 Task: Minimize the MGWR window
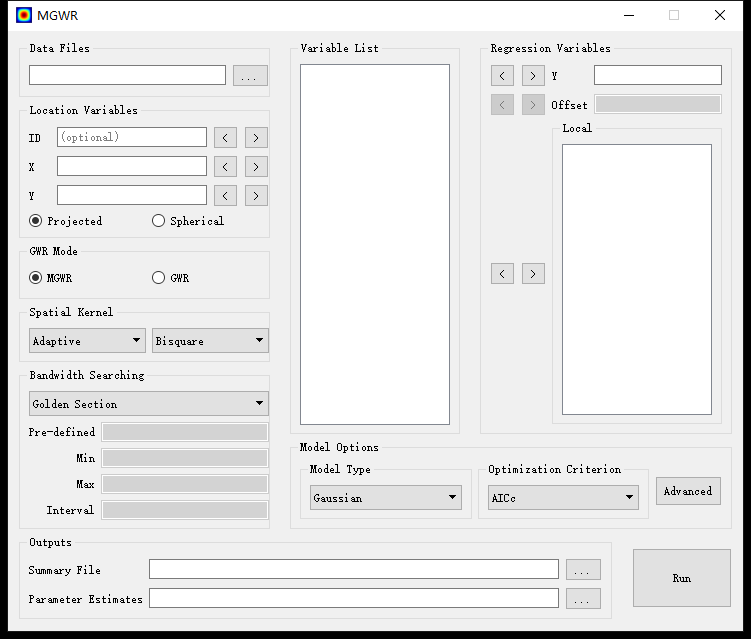629,15
